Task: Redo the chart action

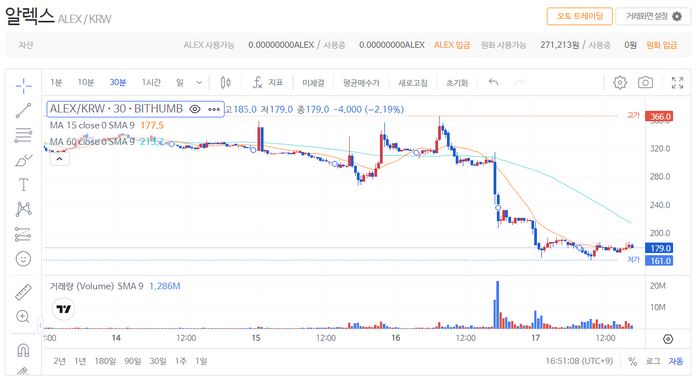Action: (519, 82)
